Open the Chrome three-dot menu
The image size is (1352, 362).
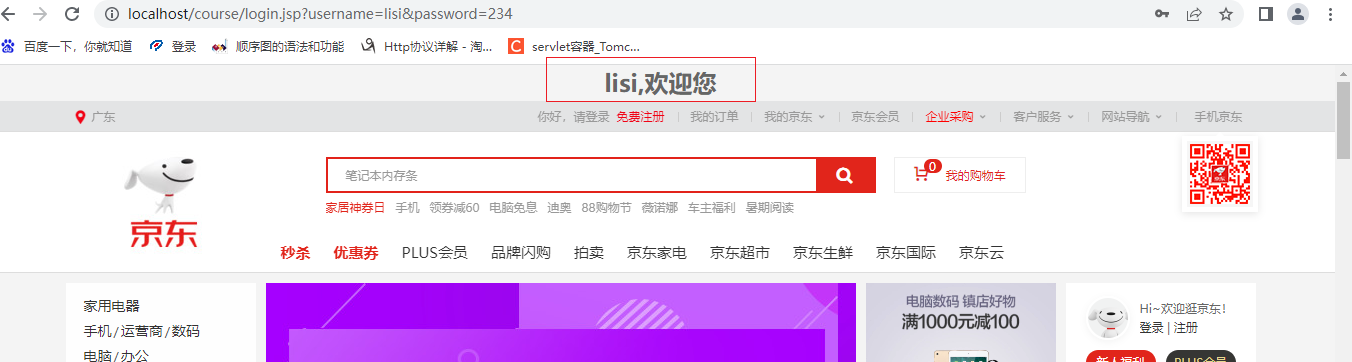click(x=1331, y=14)
